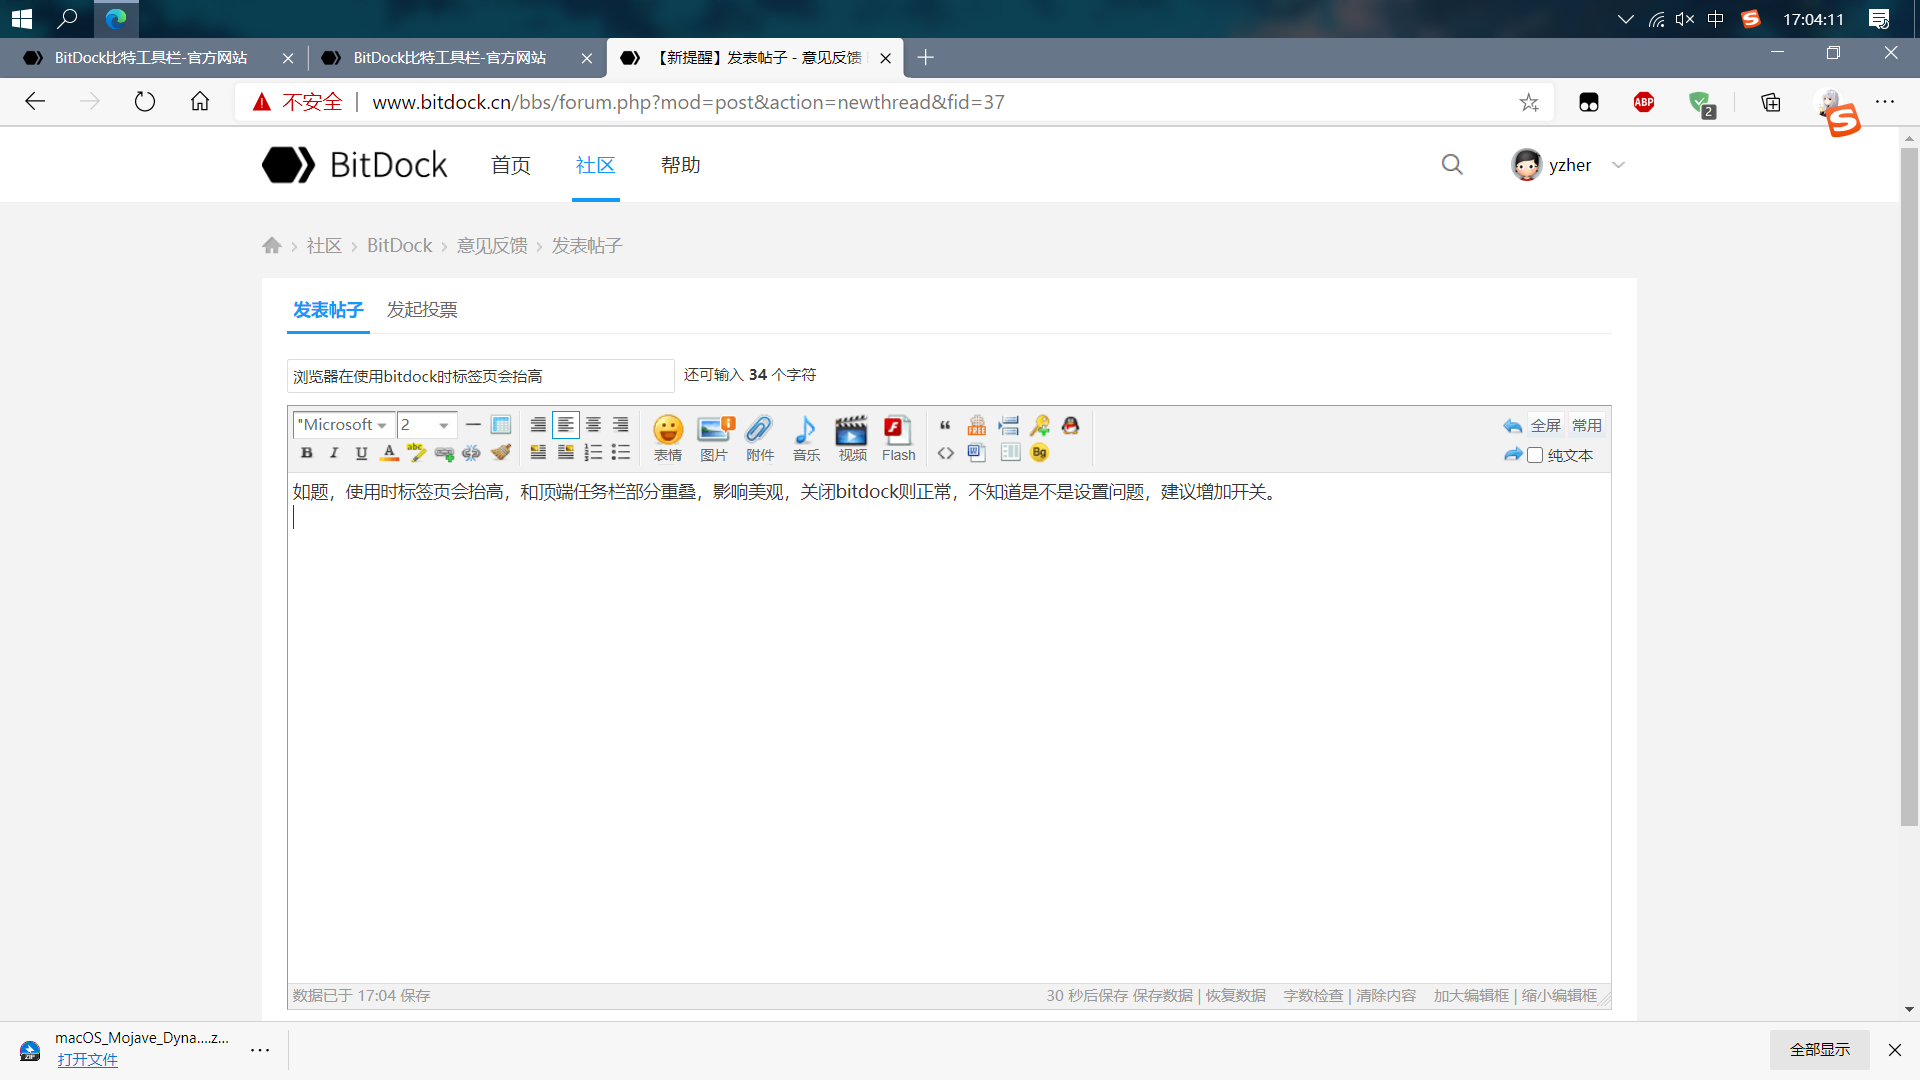The height and width of the screenshot is (1080, 1920).
Task: Click the ABP extension icon
Action: pos(1643,102)
